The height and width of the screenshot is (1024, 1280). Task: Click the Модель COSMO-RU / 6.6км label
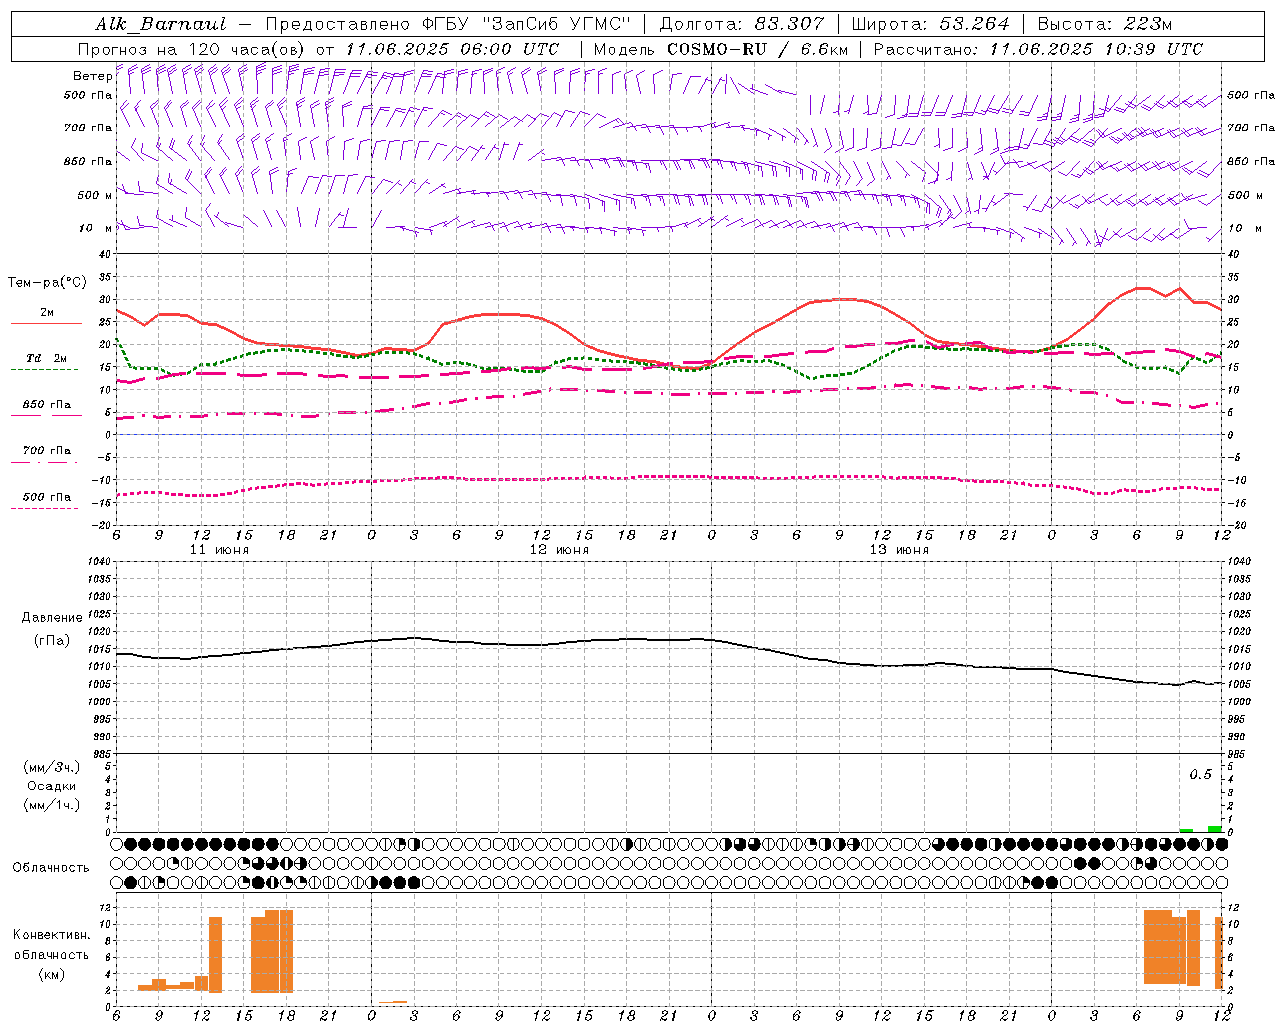[x=719, y=49]
